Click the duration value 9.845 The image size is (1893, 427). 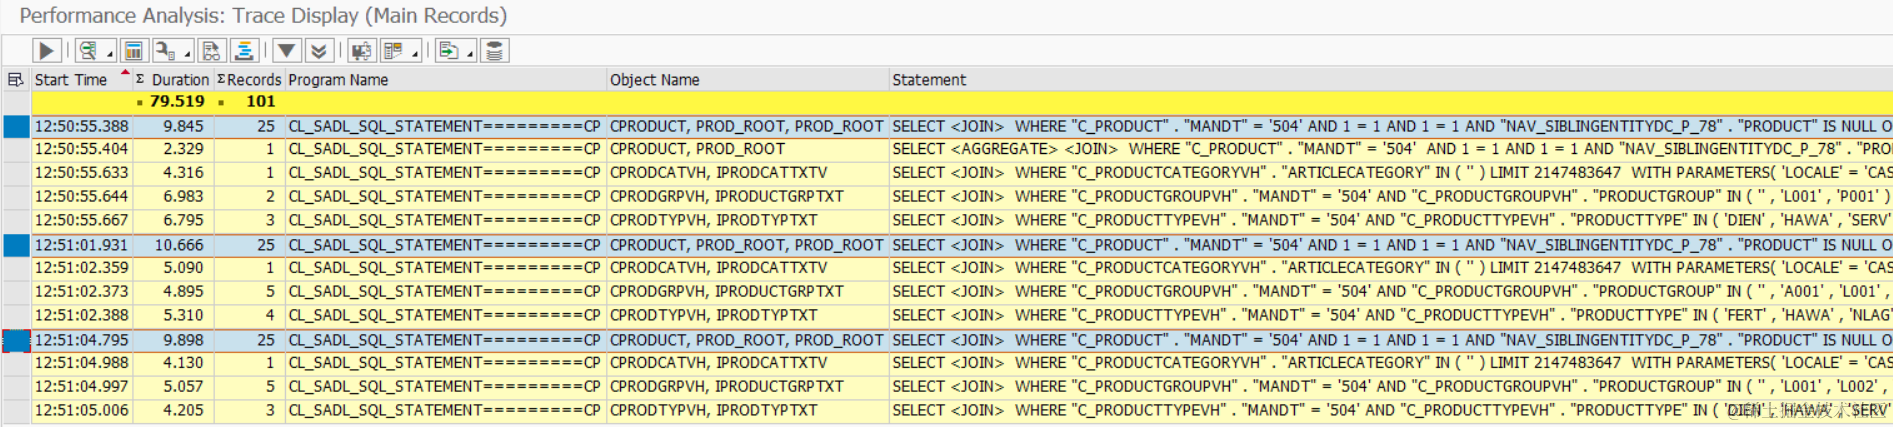point(183,126)
